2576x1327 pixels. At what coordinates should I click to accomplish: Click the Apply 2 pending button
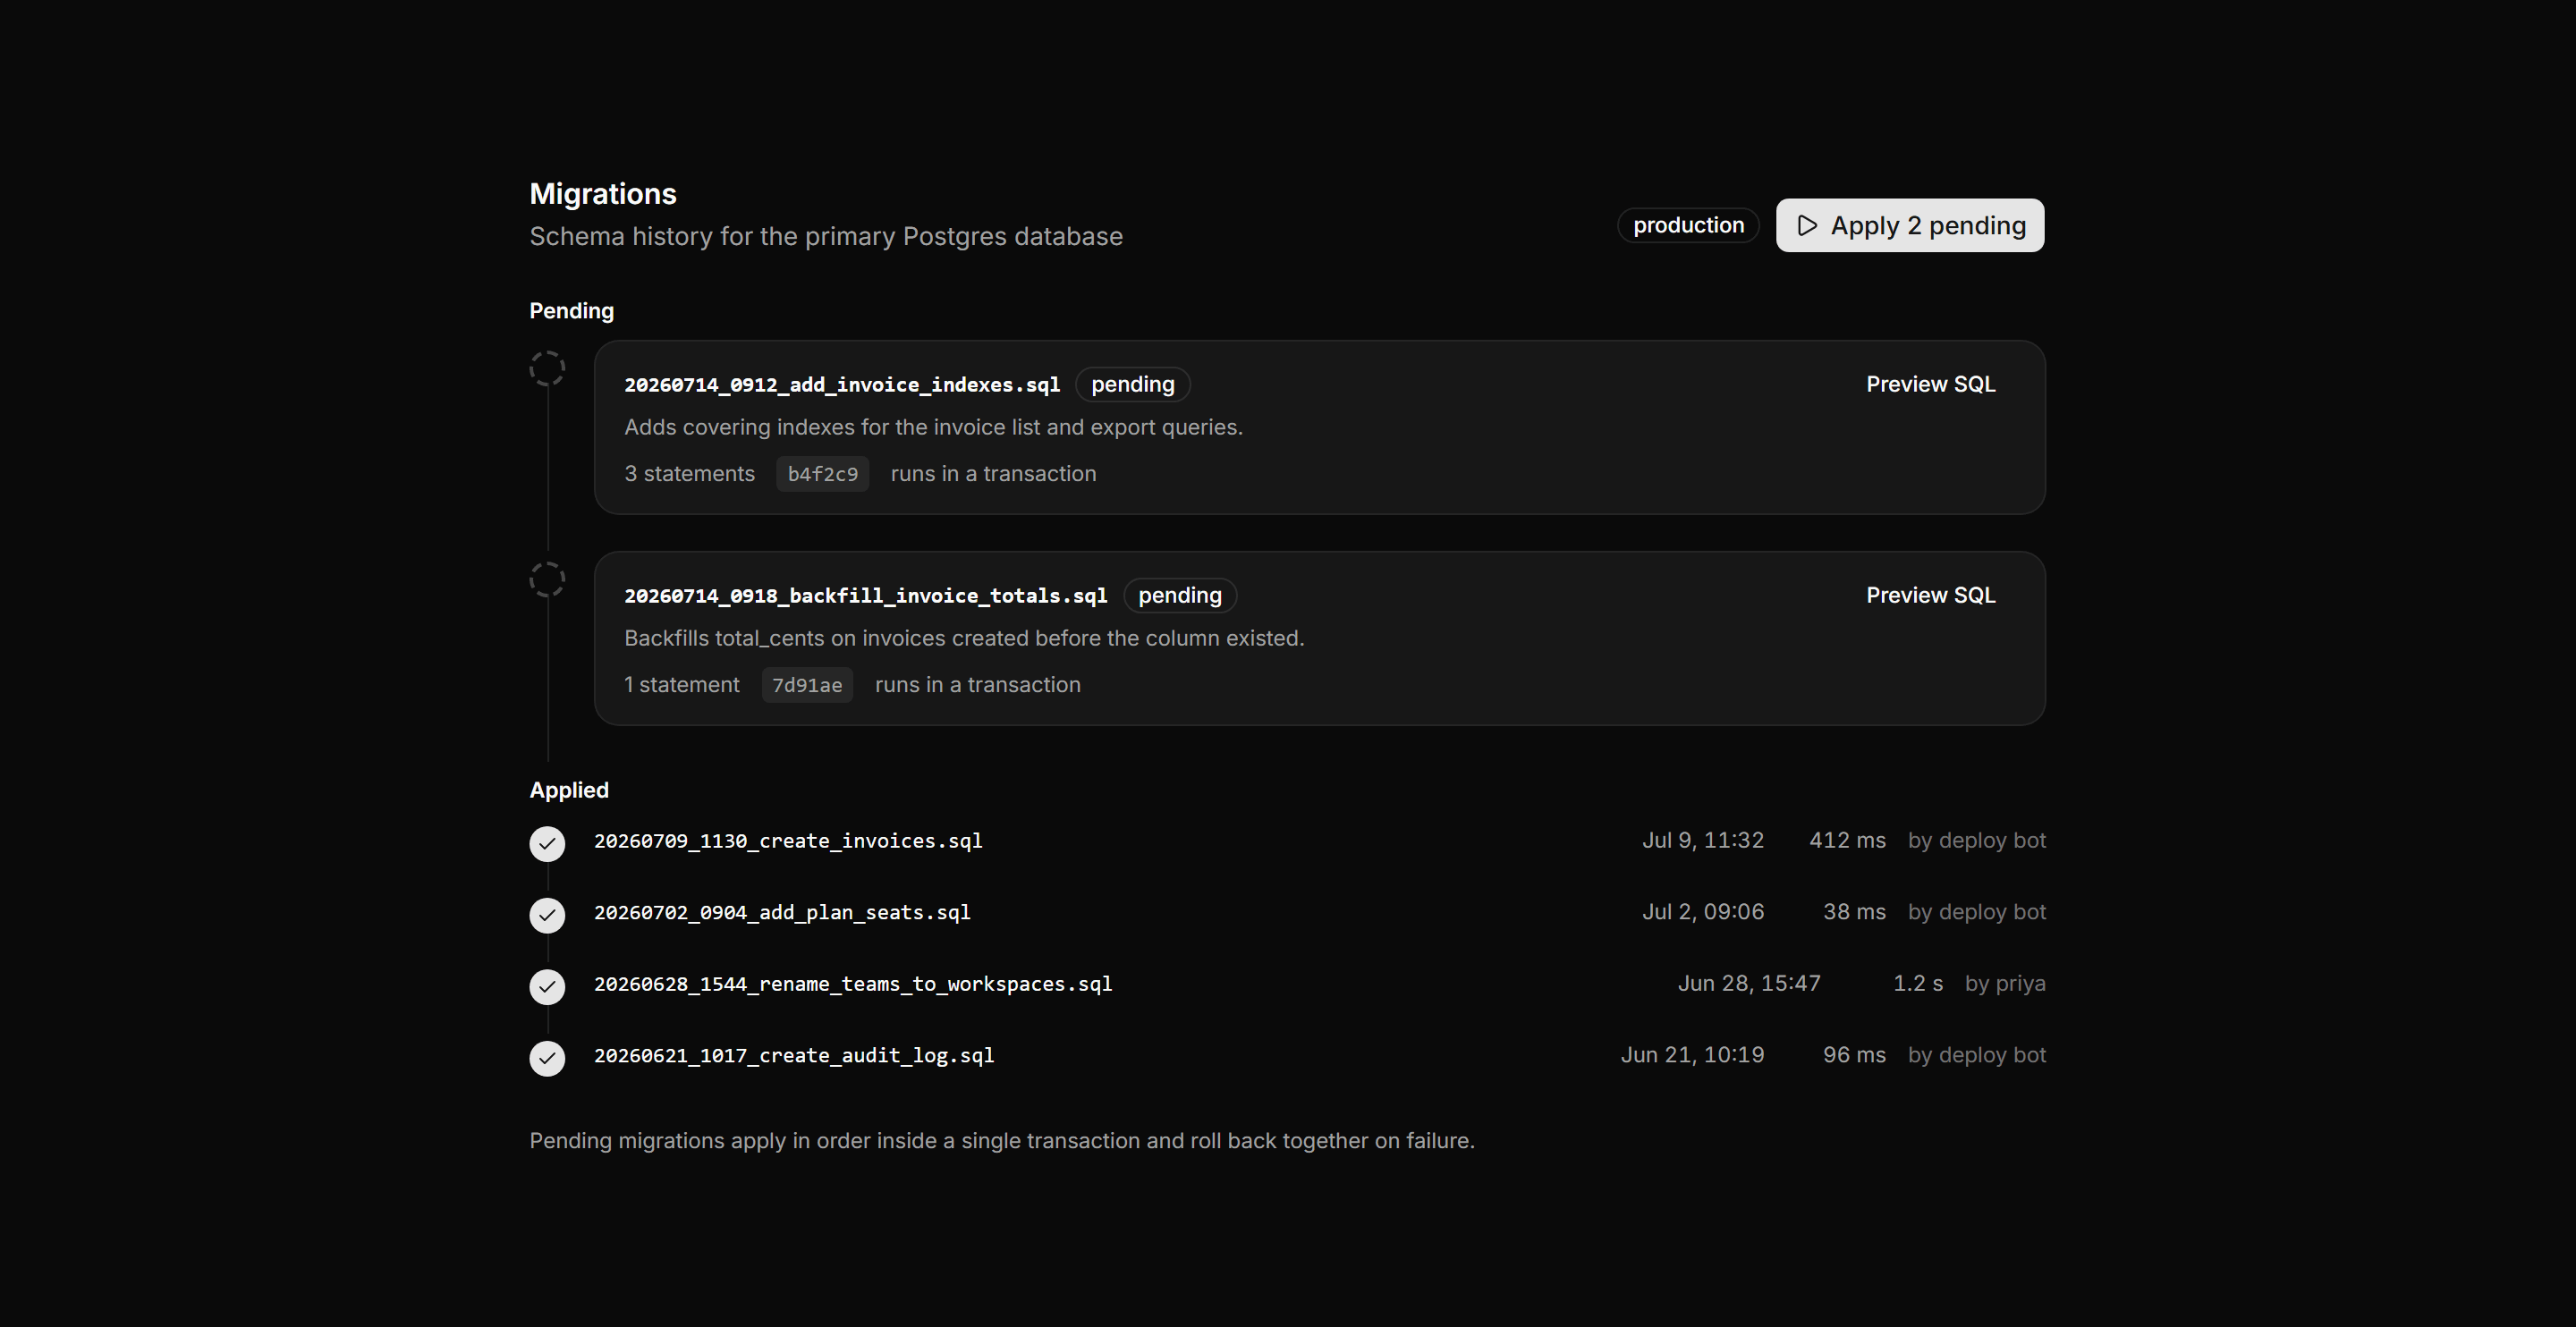point(1909,225)
